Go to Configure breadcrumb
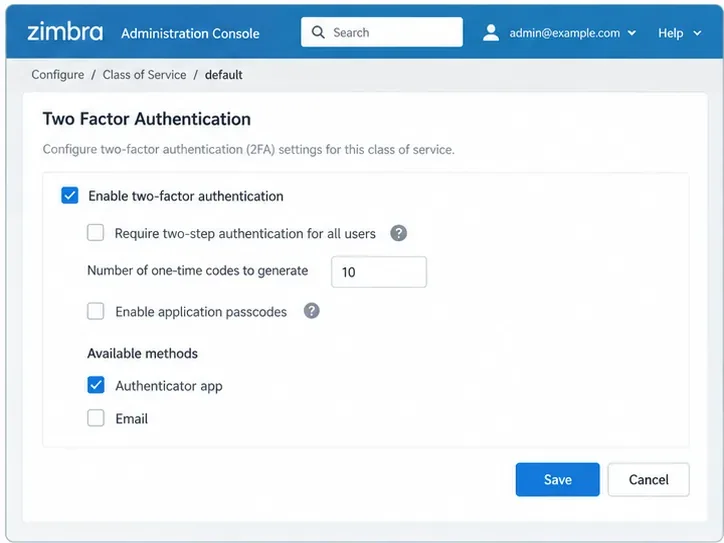 58,75
